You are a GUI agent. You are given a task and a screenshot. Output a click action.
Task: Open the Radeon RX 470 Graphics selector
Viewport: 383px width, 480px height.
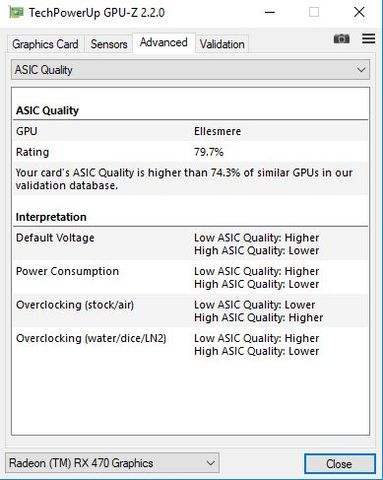tap(112, 463)
